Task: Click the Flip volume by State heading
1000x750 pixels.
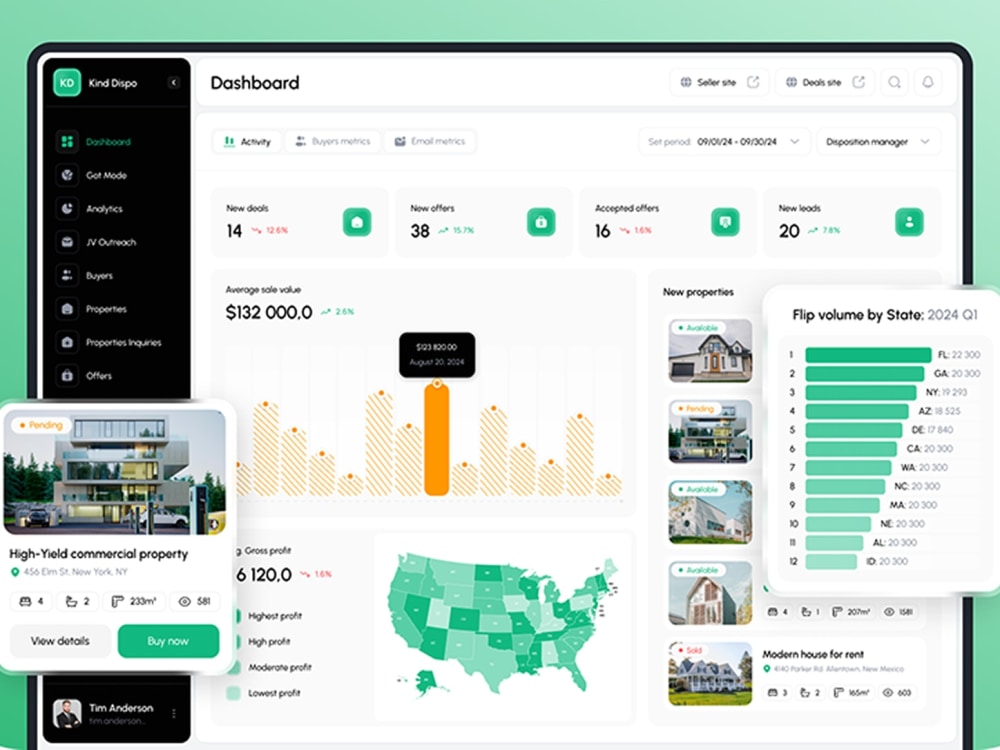Action: (x=885, y=314)
